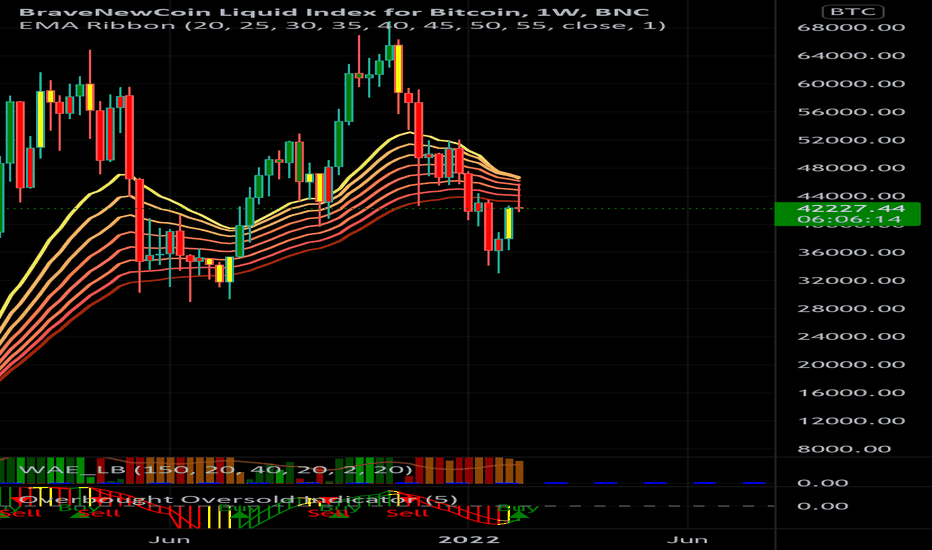
Task: Click the 32000.00 price axis label
Action: (851, 280)
